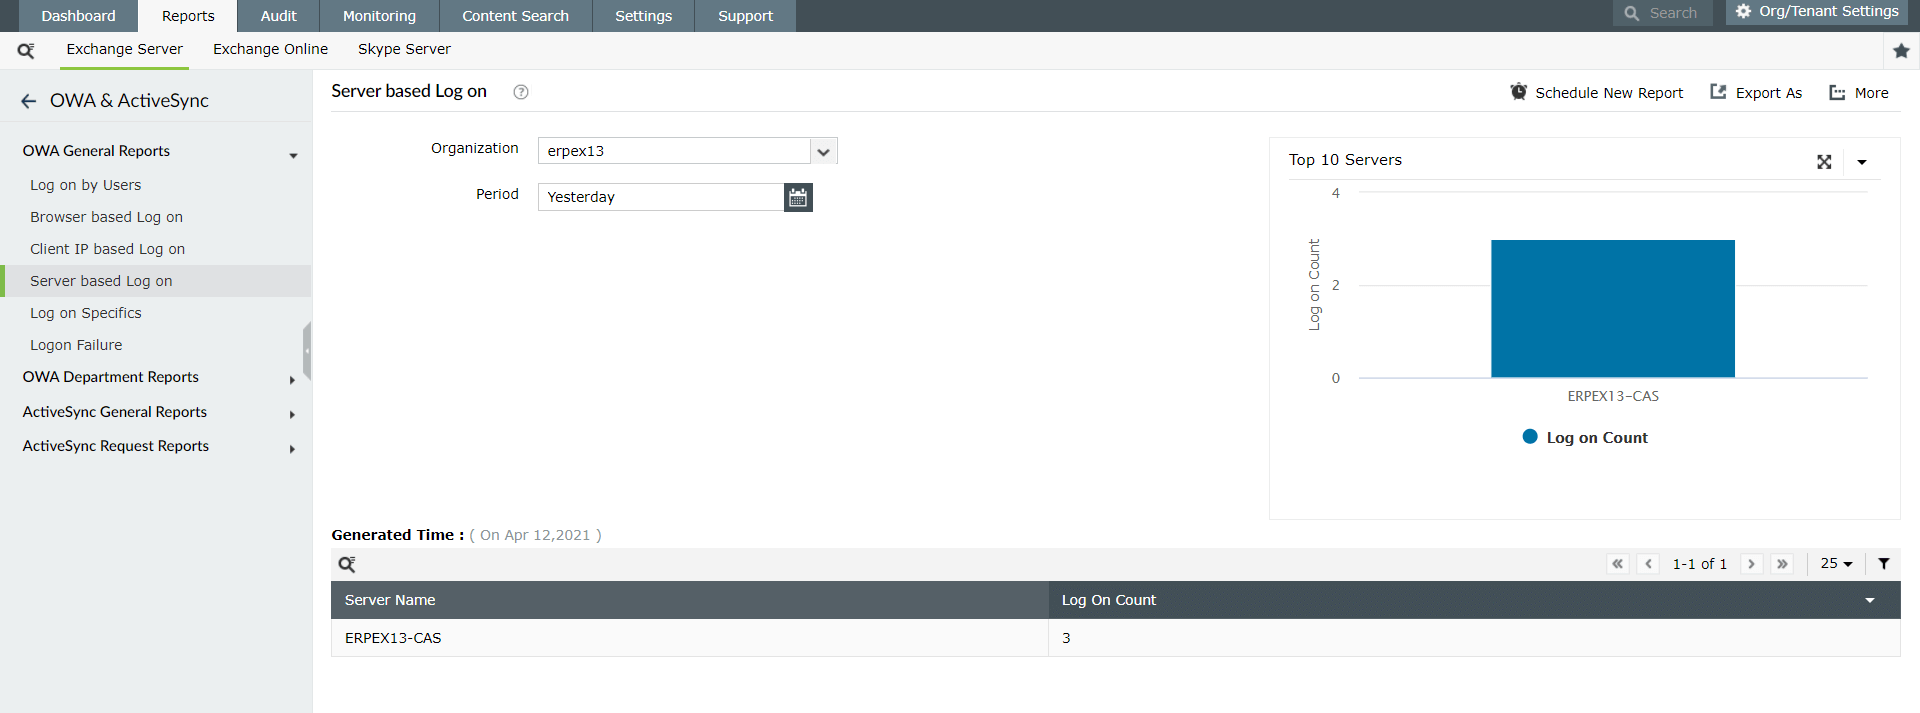
Task: Click the Org/Tenant Settings gear icon
Action: (x=1744, y=11)
